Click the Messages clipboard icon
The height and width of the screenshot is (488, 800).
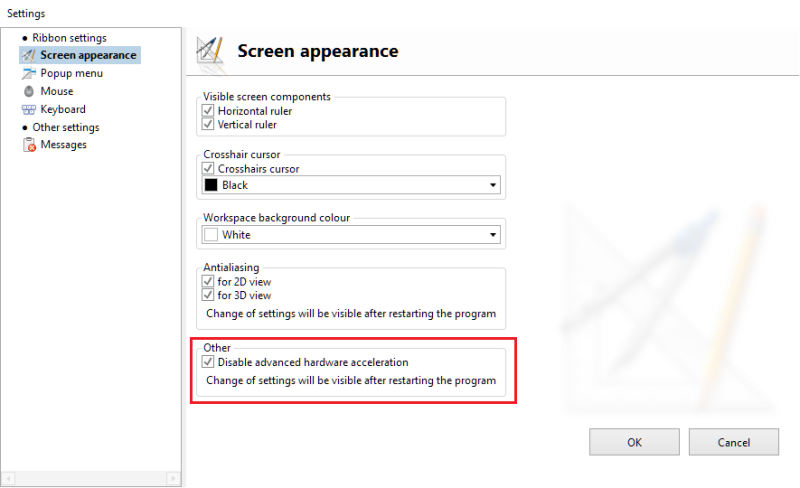click(x=30, y=145)
